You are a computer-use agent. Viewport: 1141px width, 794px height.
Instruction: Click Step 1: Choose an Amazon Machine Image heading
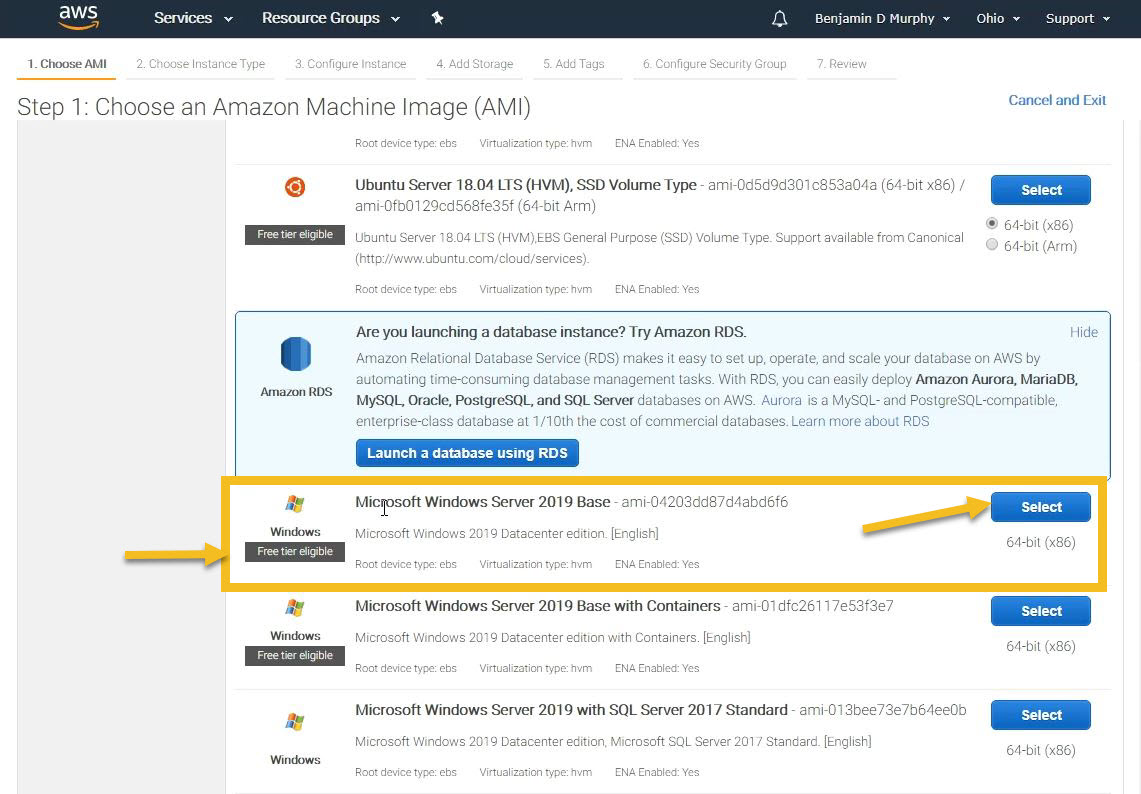pyautogui.click(x=274, y=107)
